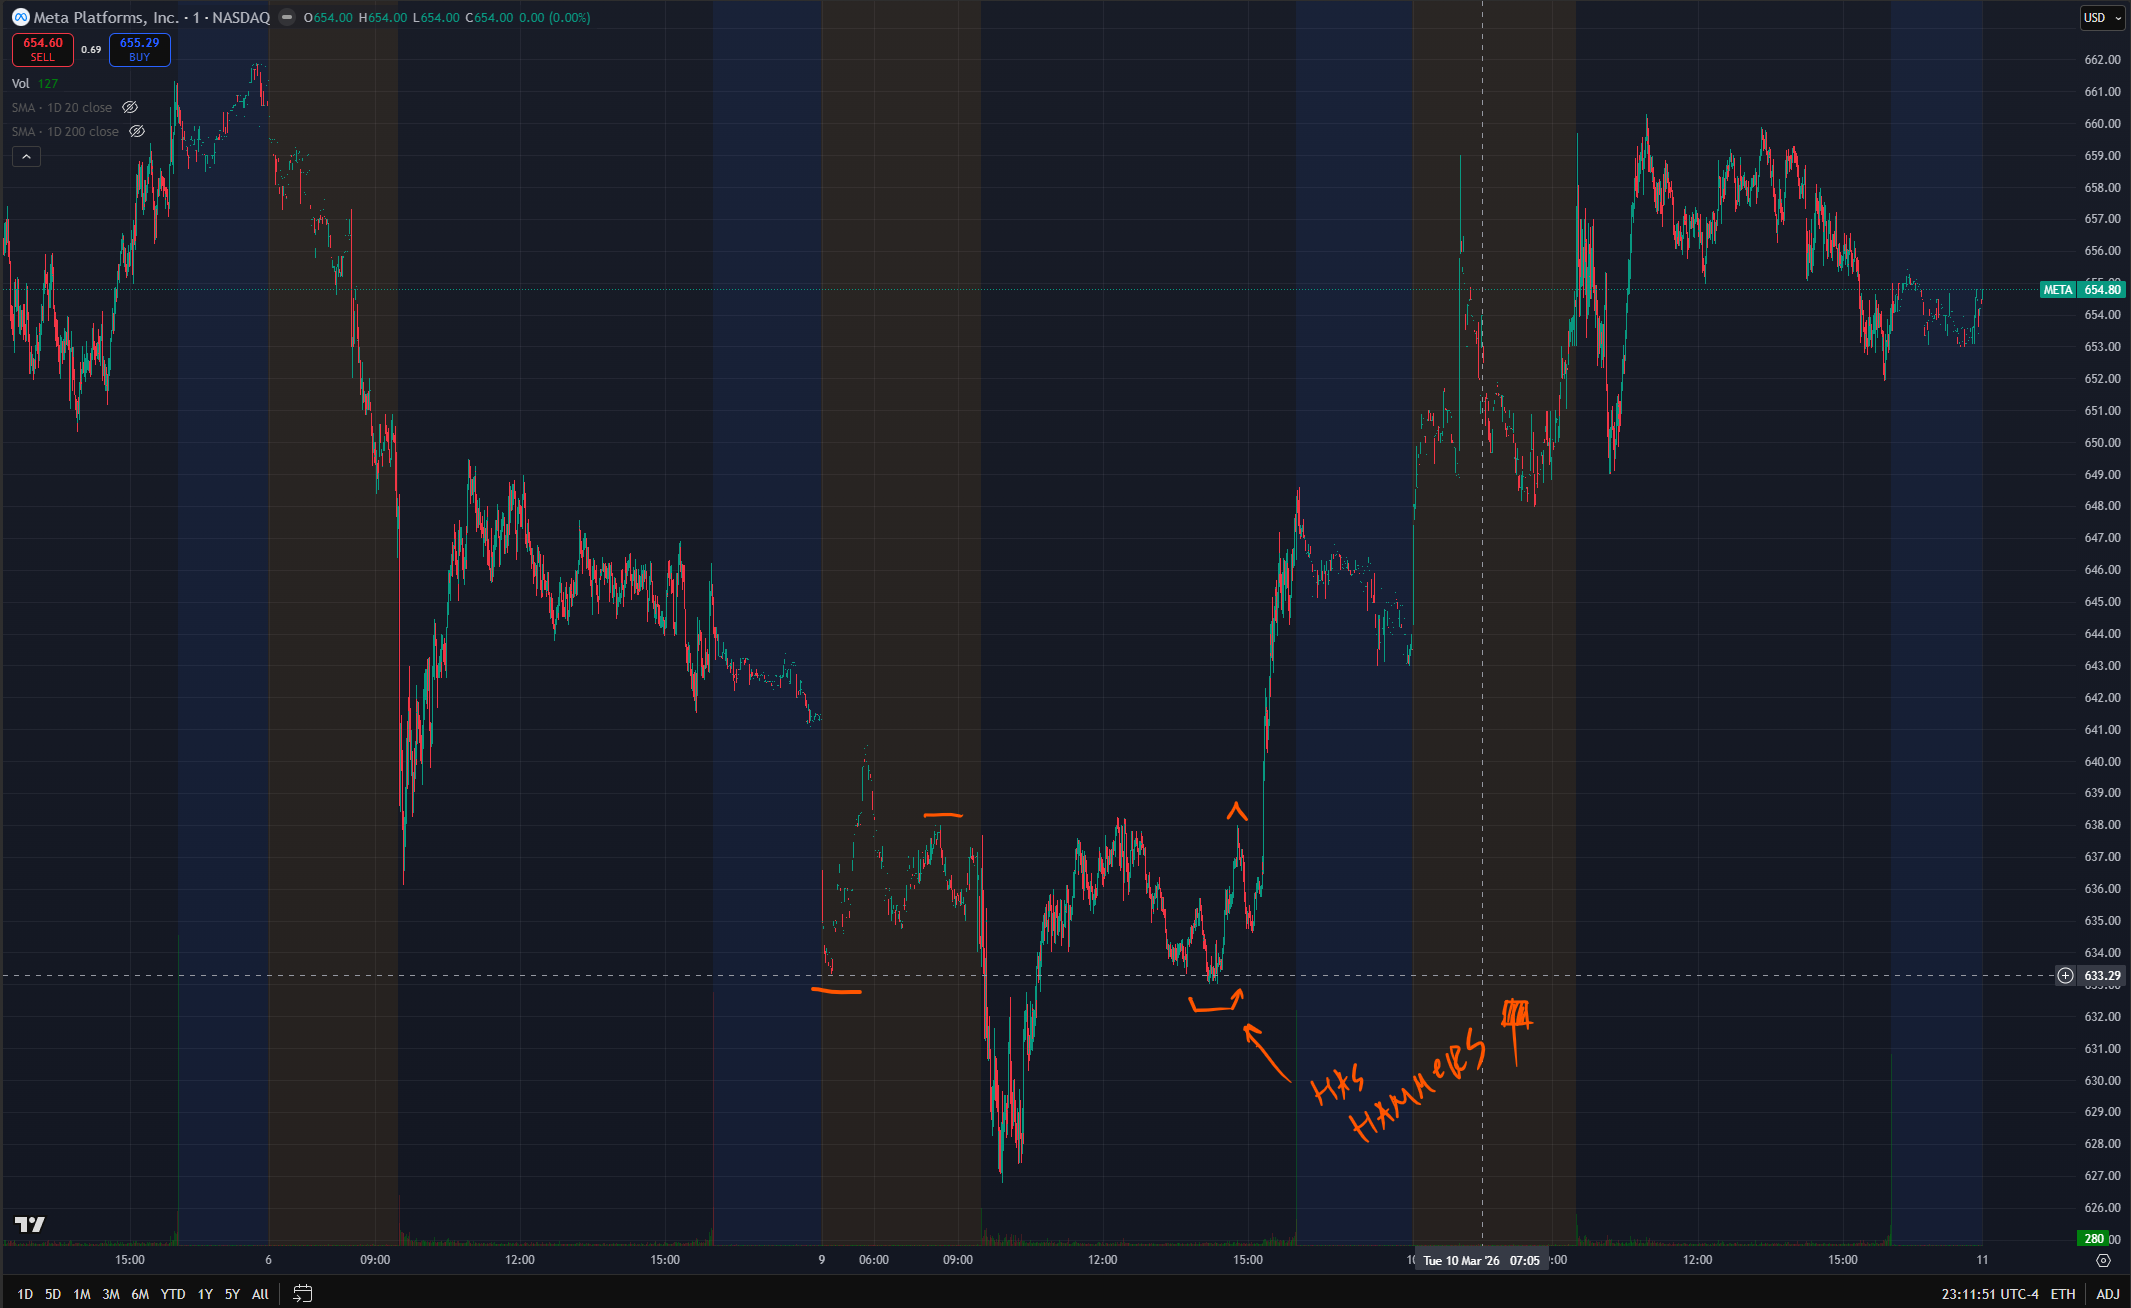This screenshot has width=2131, height=1308.
Task: Click the plus icon on the price crosshair
Action: [x=2065, y=975]
